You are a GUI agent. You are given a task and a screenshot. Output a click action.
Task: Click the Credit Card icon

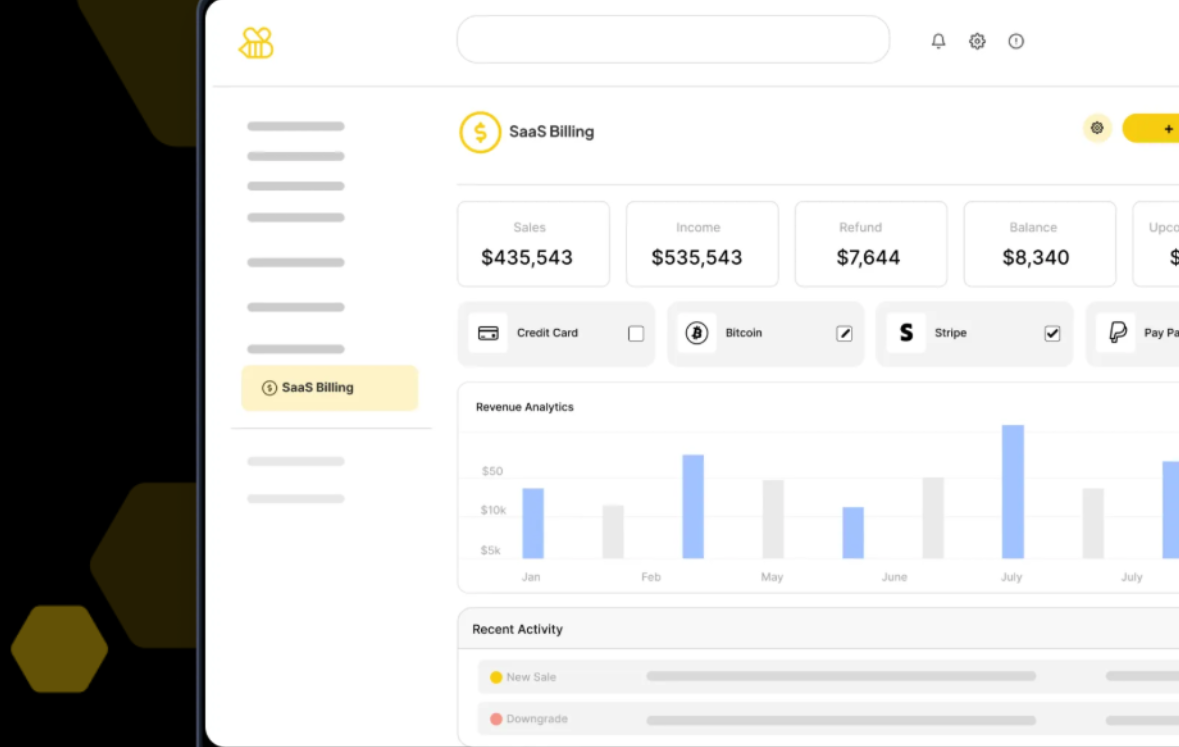pyautogui.click(x=488, y=333)
